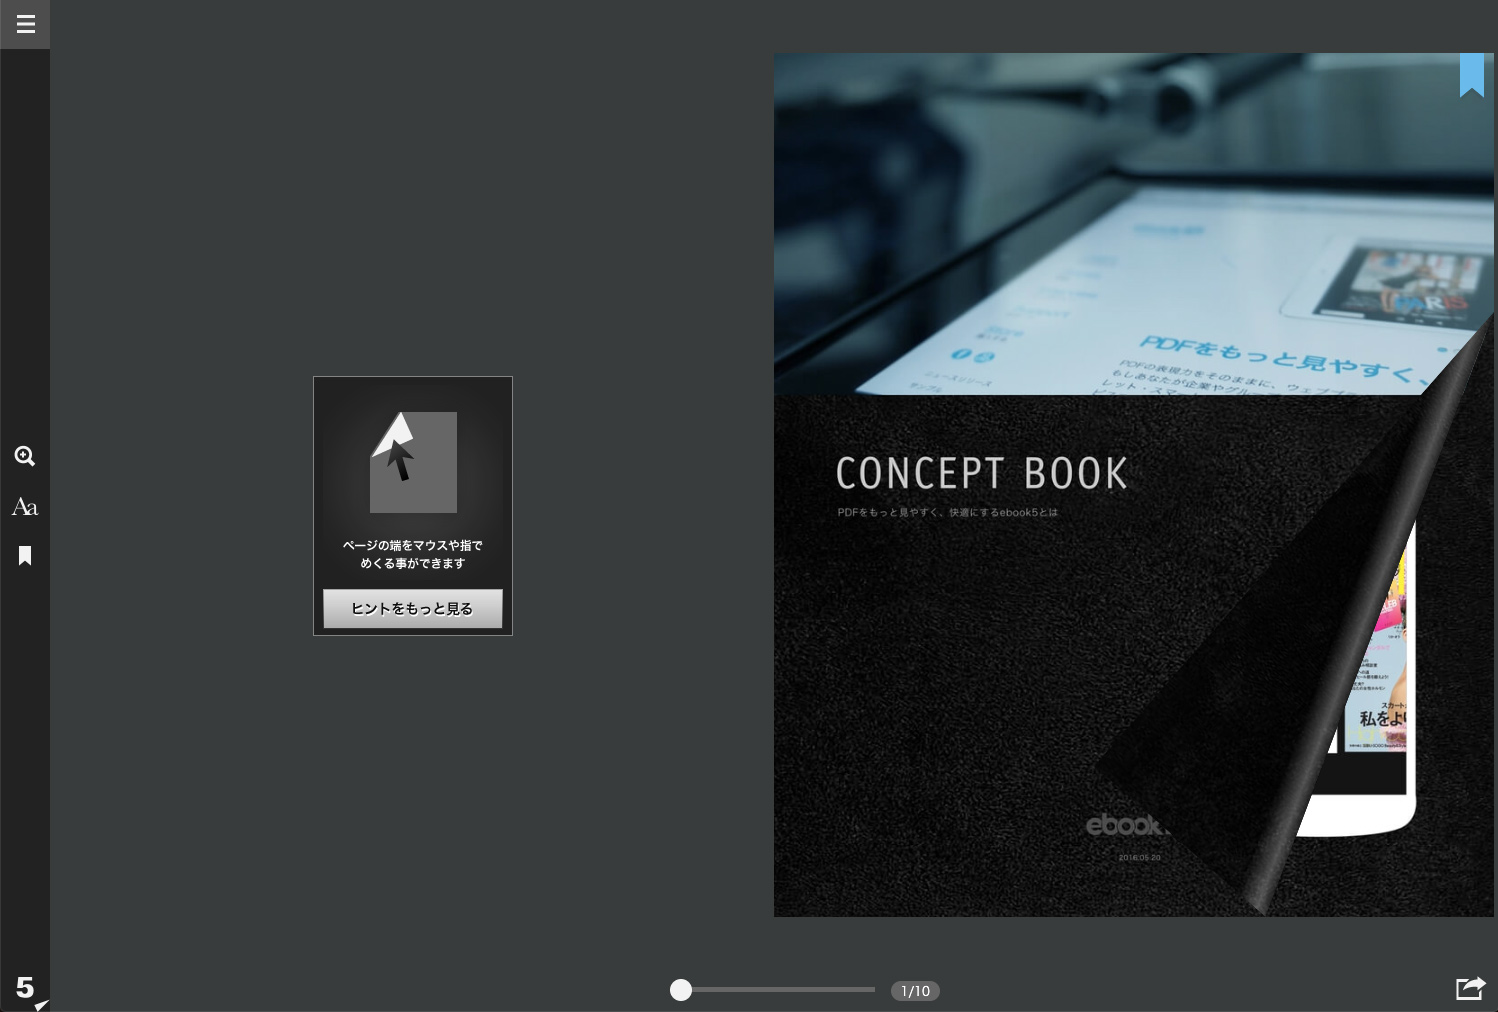Click the ヒントをもっと見る button
This screenshot has width=1498, height=1012.
point(413,609)
